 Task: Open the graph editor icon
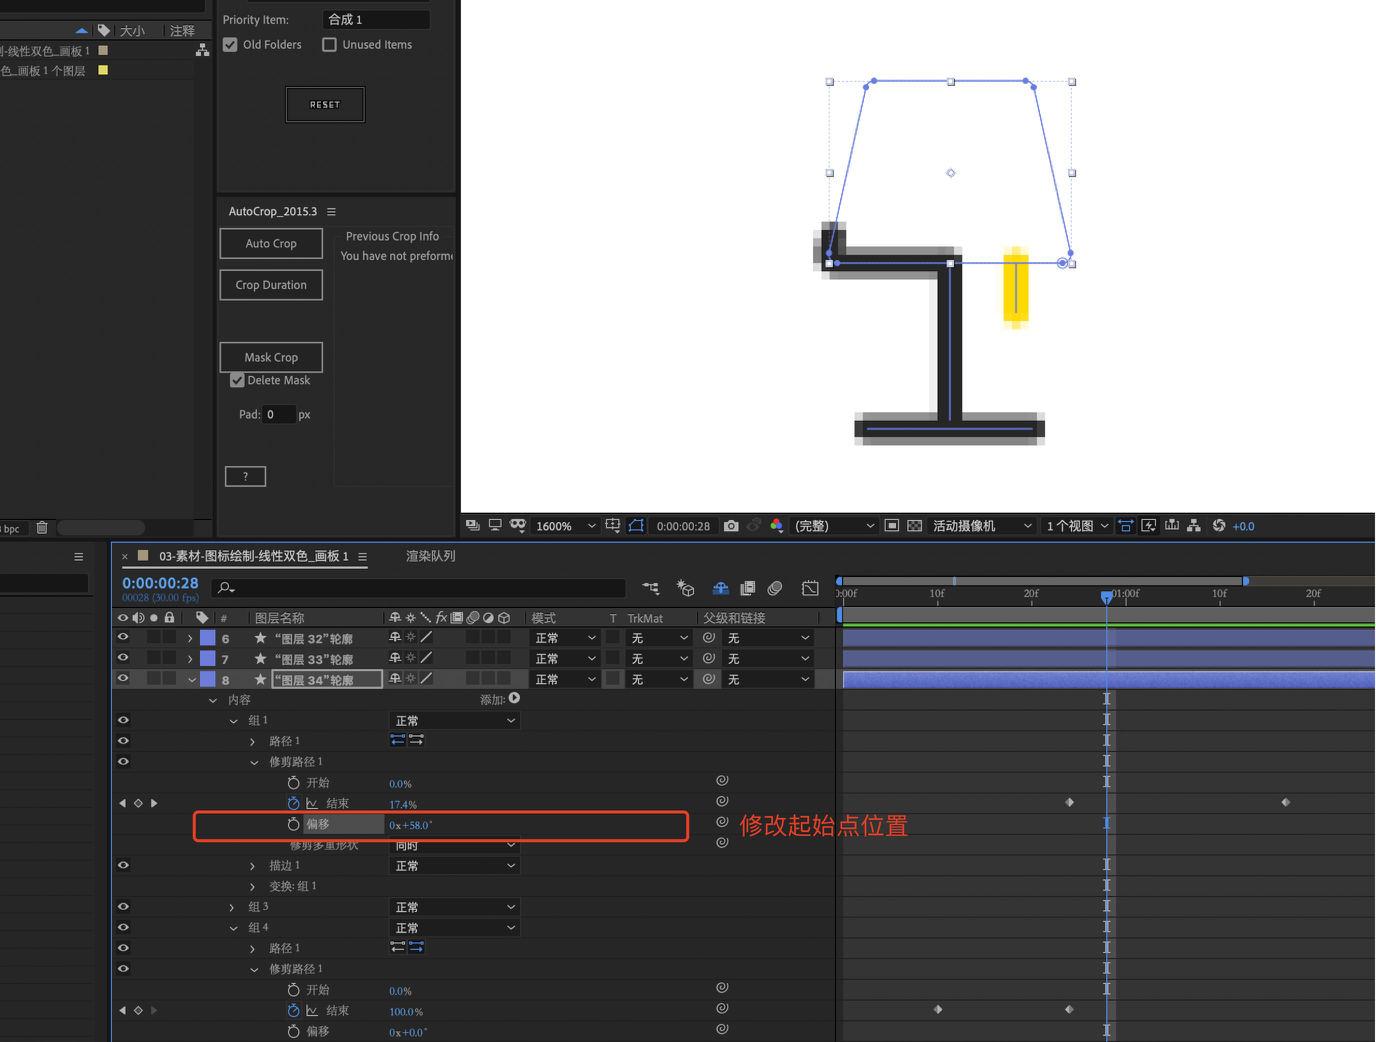tap(810, 588)
